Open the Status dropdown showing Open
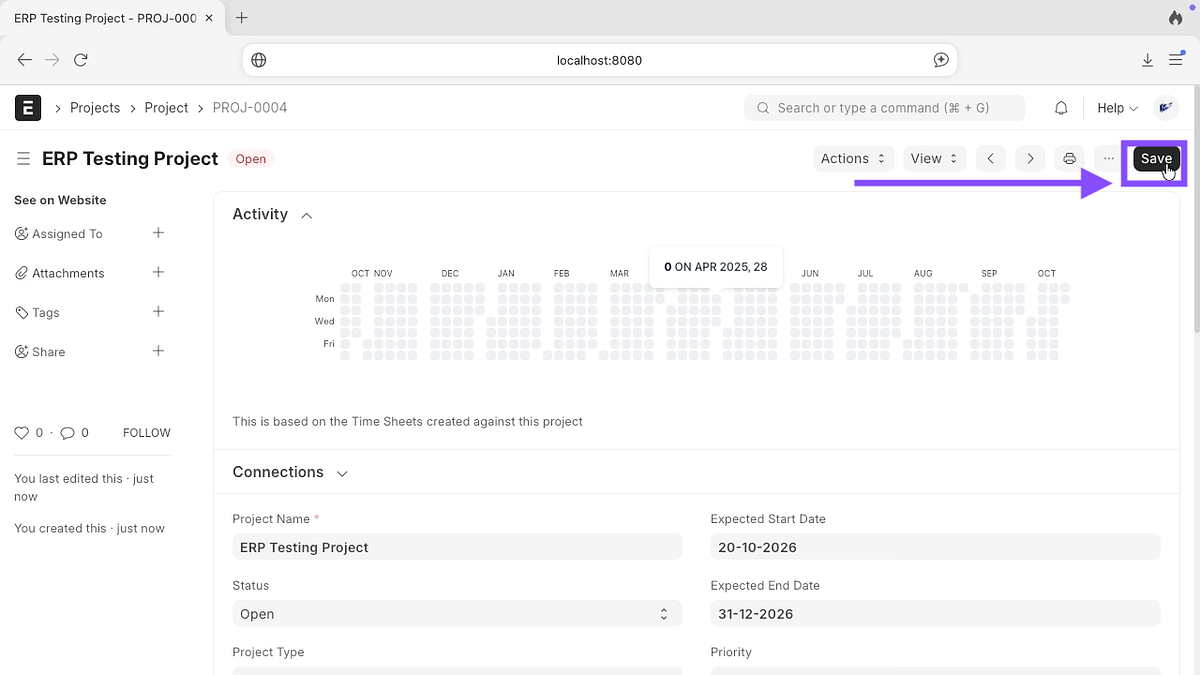This screenshot has height=675, width=1200. (456, 613)
